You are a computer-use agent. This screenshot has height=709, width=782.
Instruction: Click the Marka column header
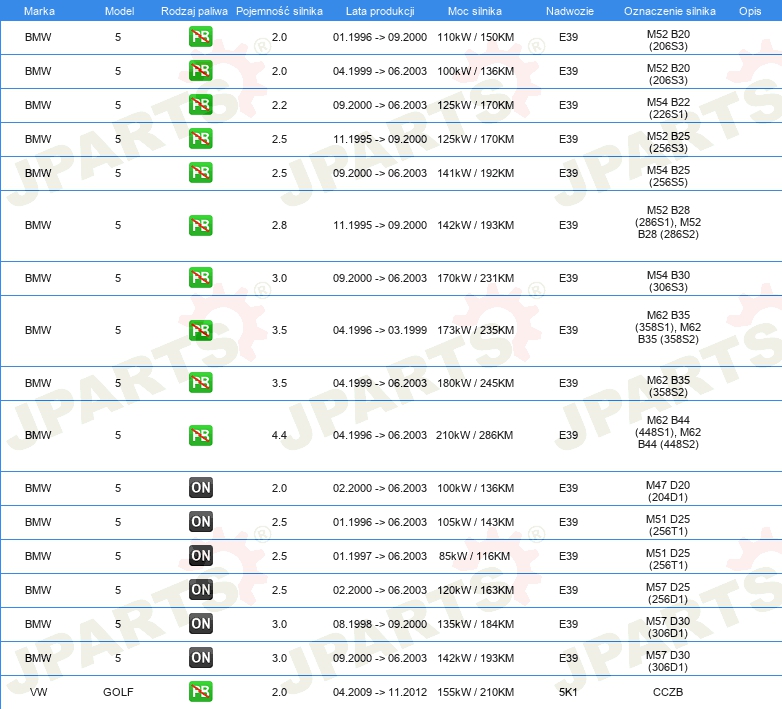(38, 10)
